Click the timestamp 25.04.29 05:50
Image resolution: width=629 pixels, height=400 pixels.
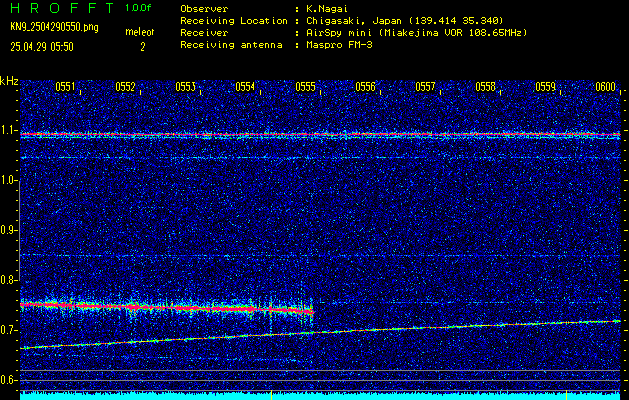[42, 47]
